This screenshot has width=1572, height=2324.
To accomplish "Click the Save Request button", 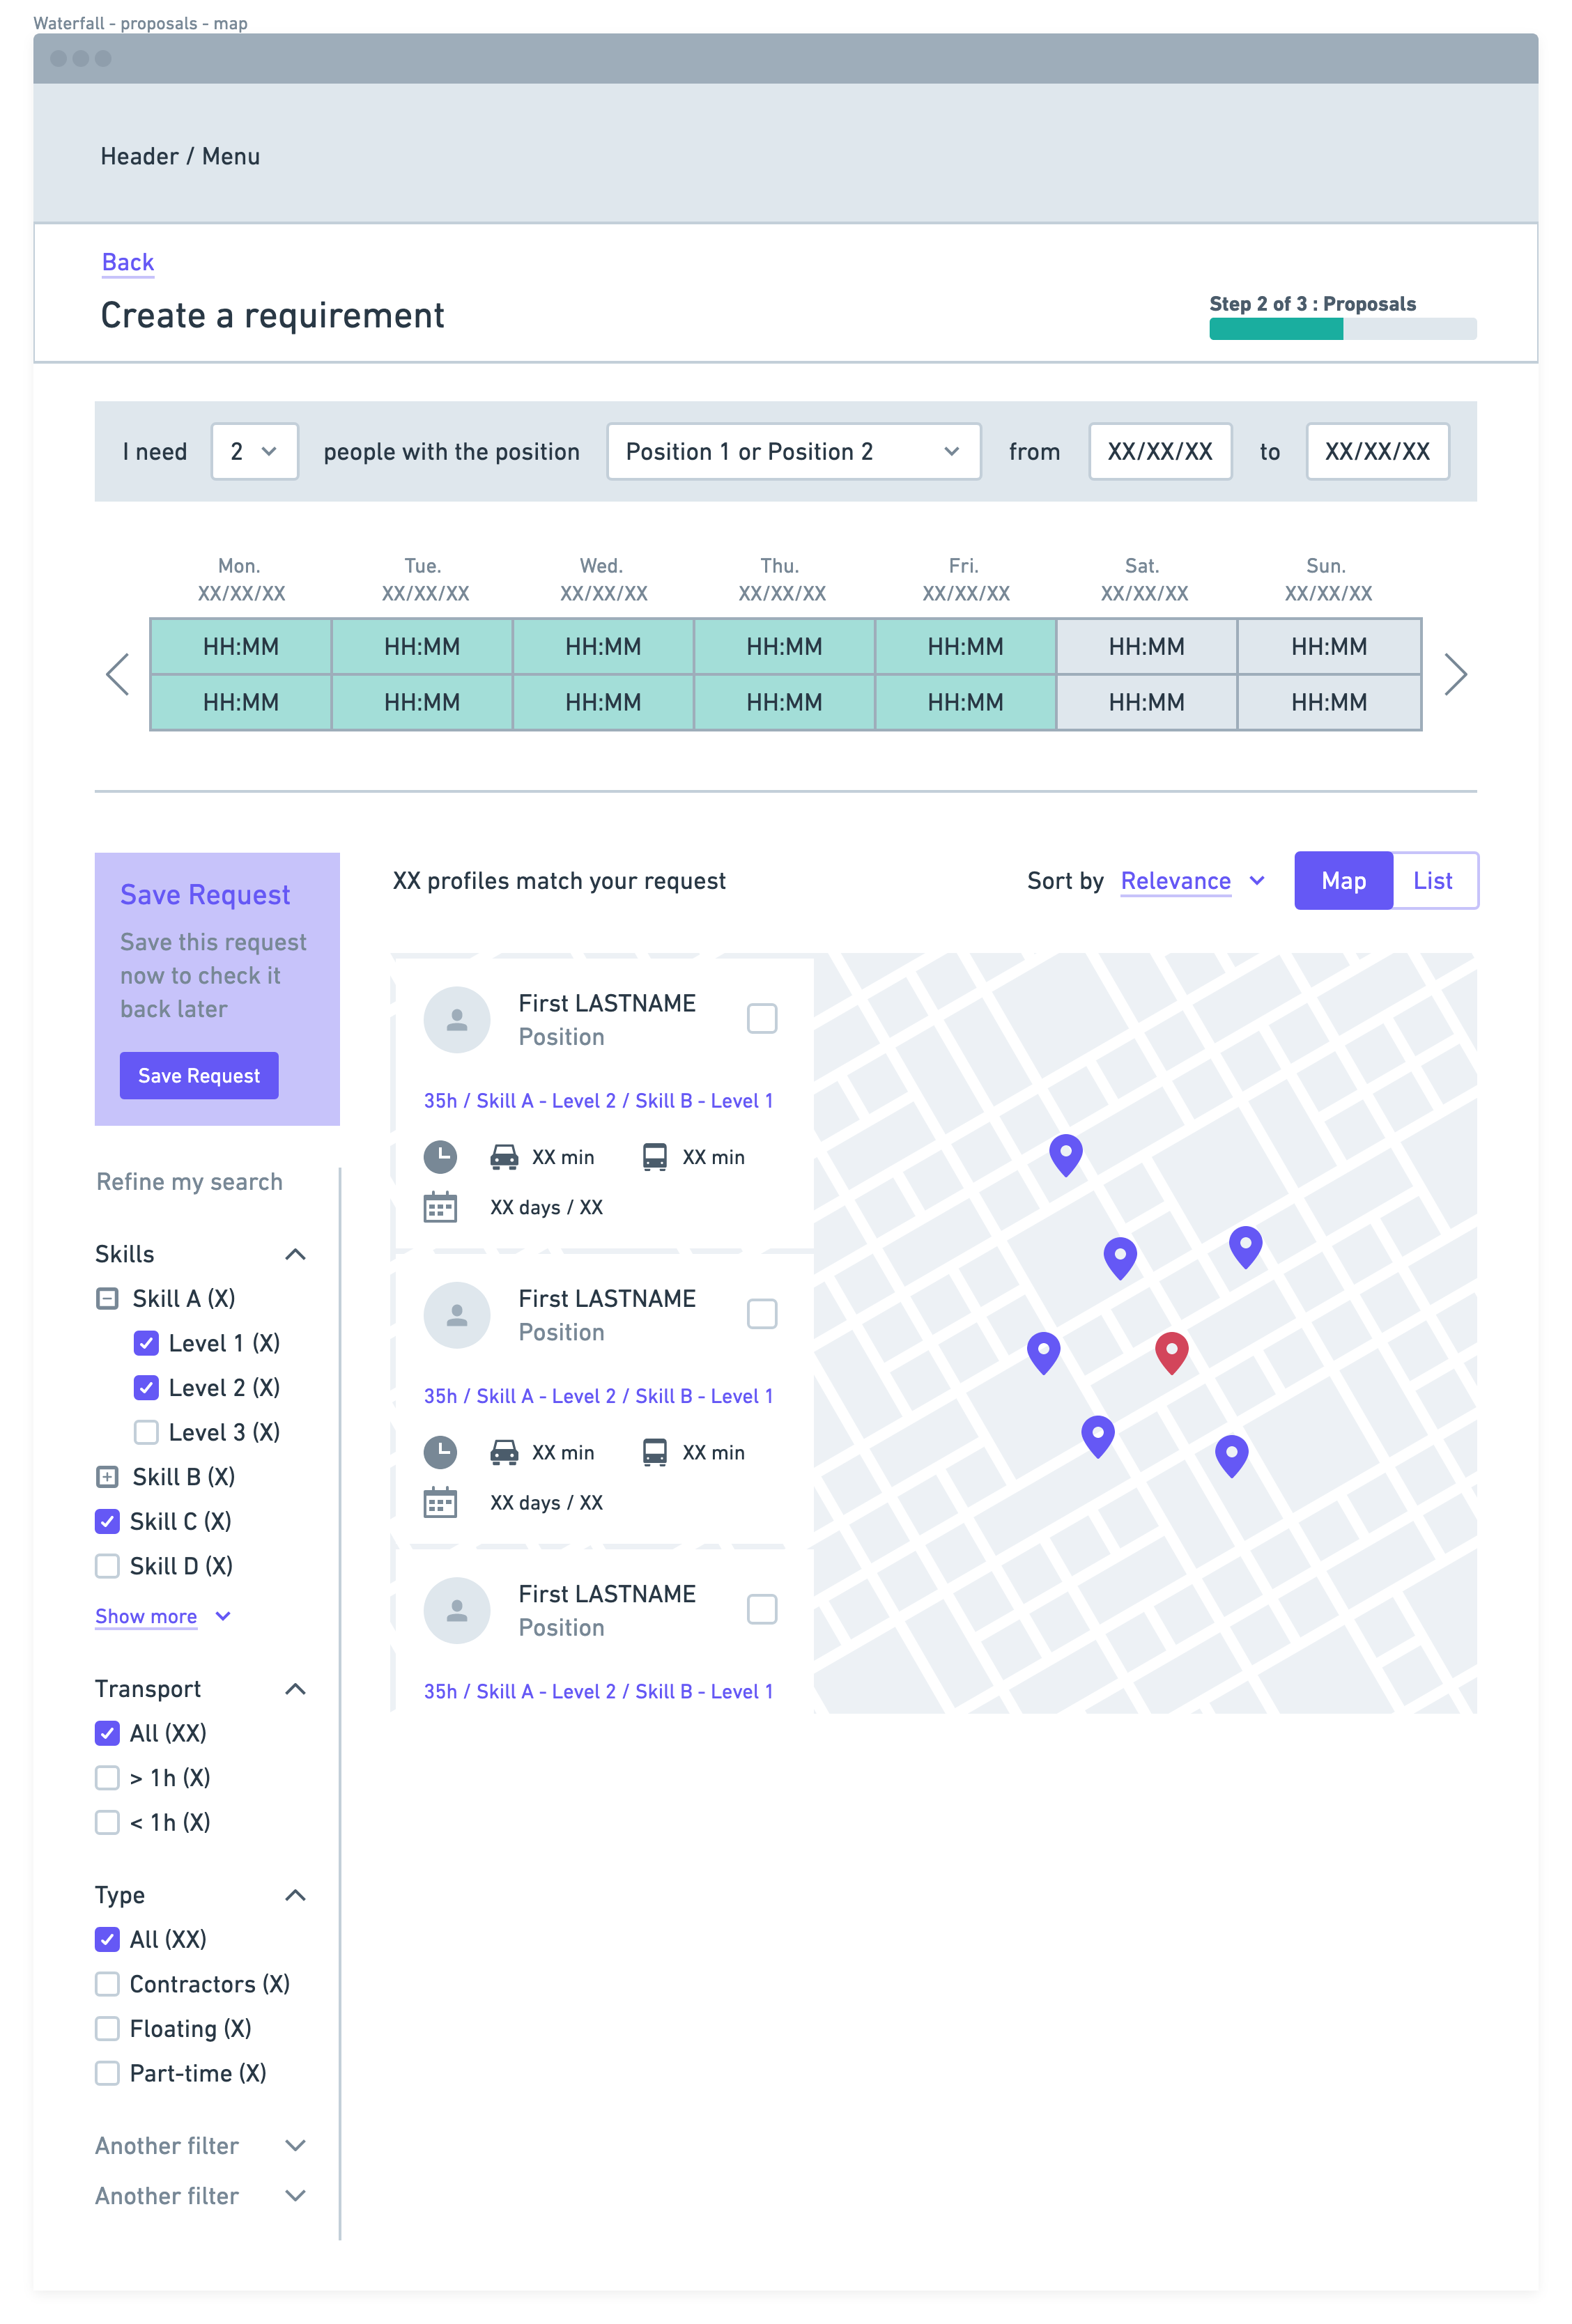I will [199, 1076].
